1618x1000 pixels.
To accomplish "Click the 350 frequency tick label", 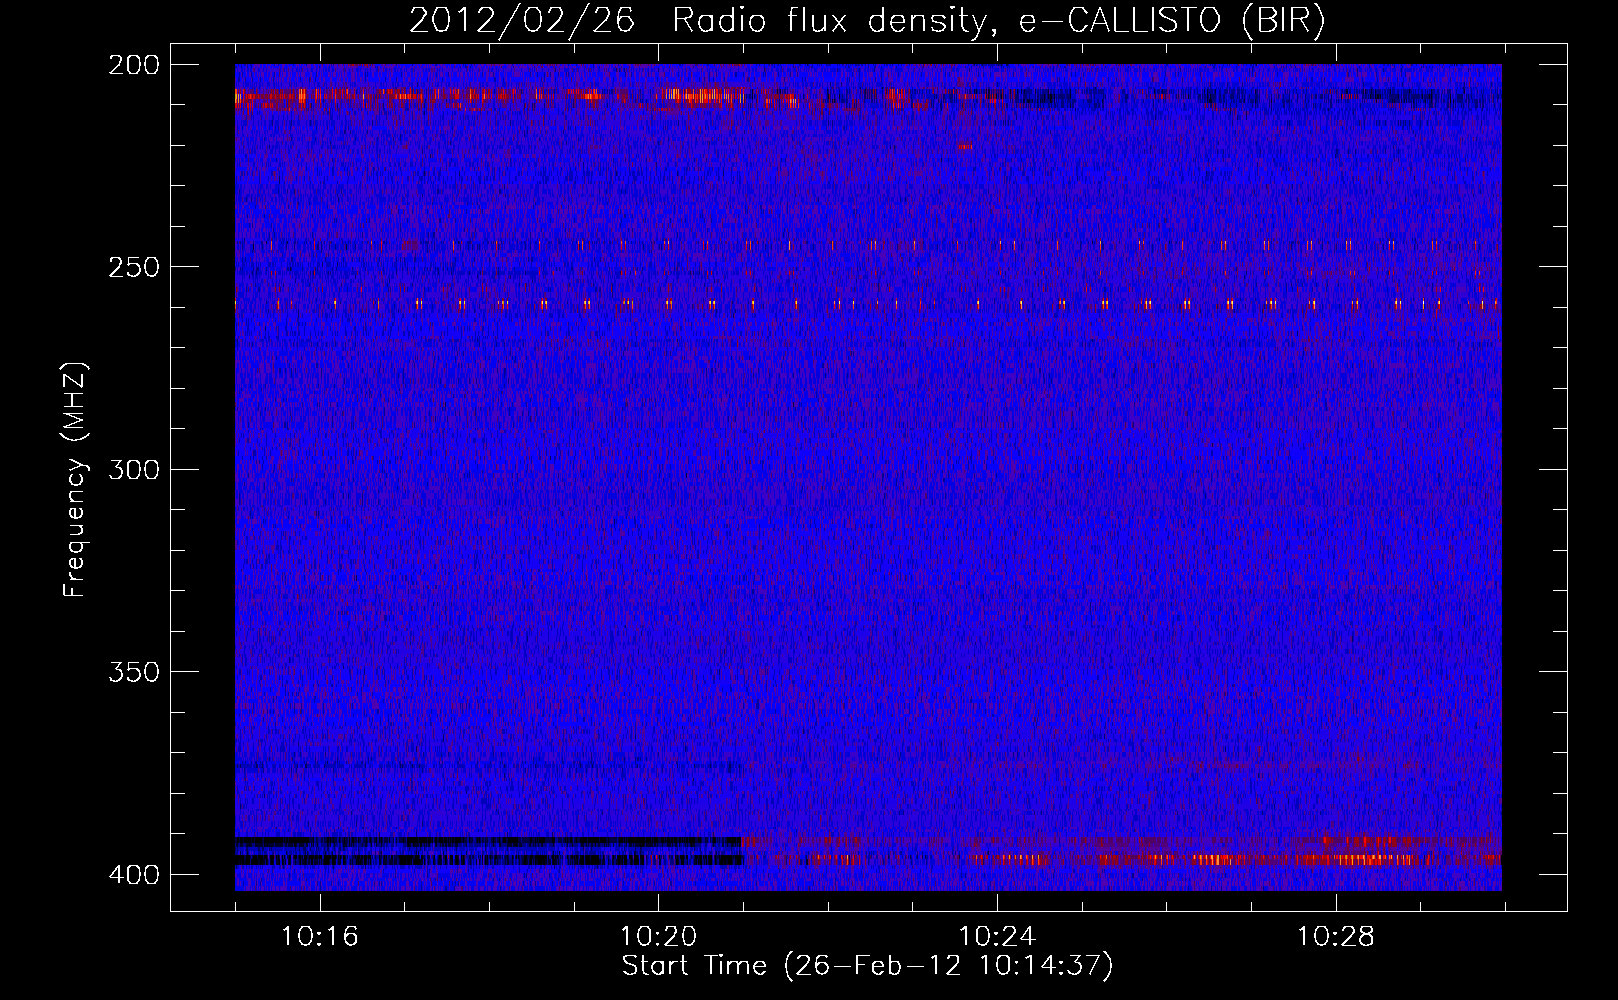I will click(134, 672).
